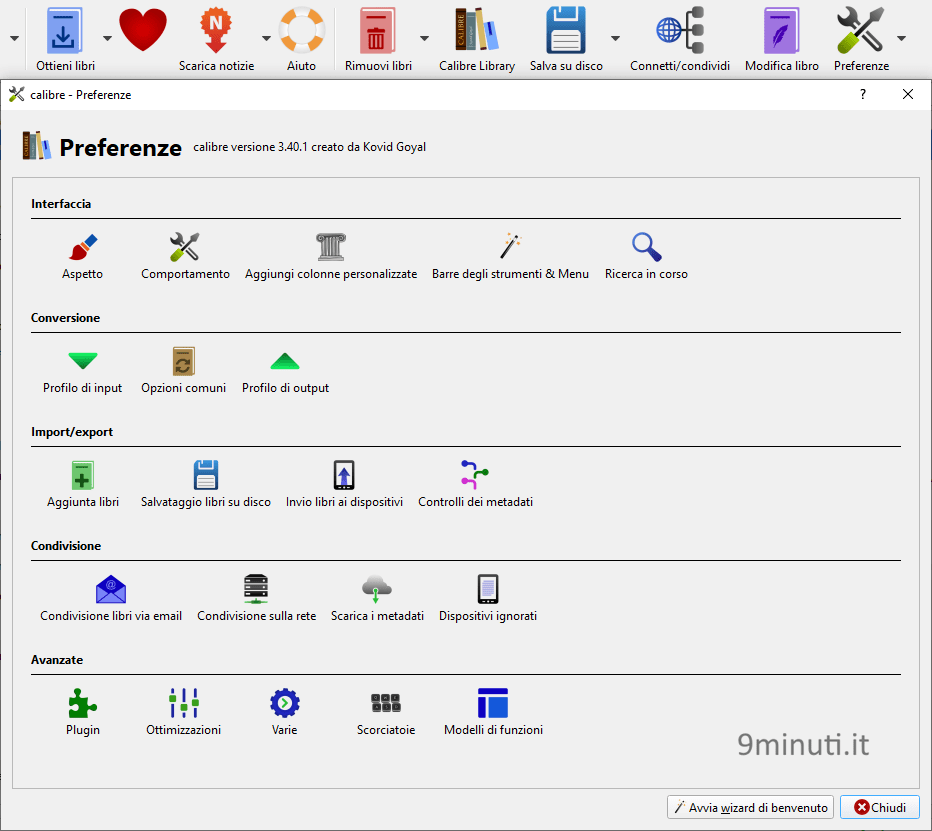This screenshot has height=831, width=932.
Task: Expand the Salva su disco dropdown arrow
Action: [x=615, y=39]
